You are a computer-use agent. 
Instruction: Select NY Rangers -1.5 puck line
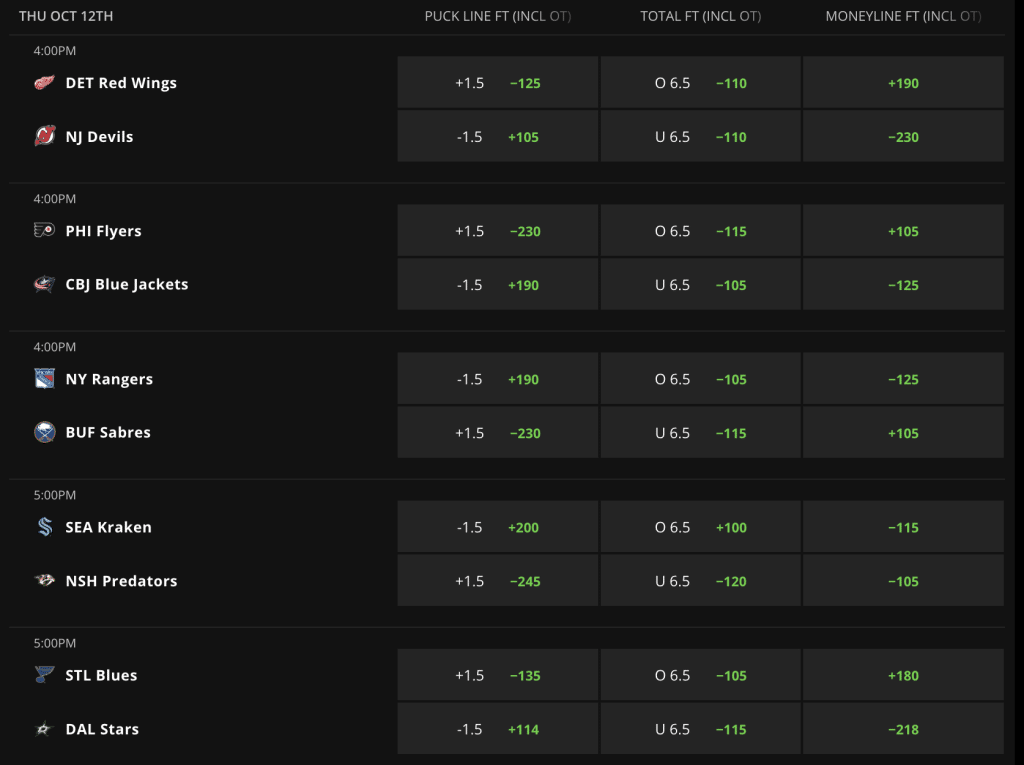click(498, 378)
